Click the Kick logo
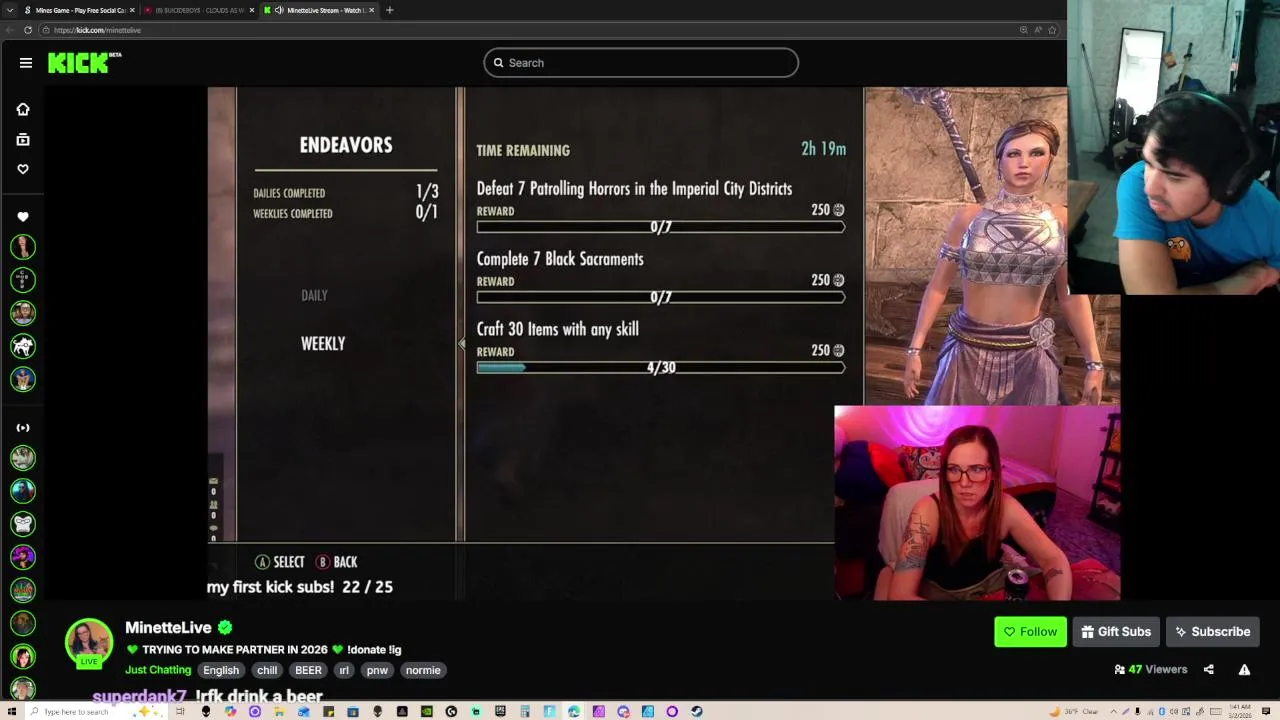 (84, 62)
